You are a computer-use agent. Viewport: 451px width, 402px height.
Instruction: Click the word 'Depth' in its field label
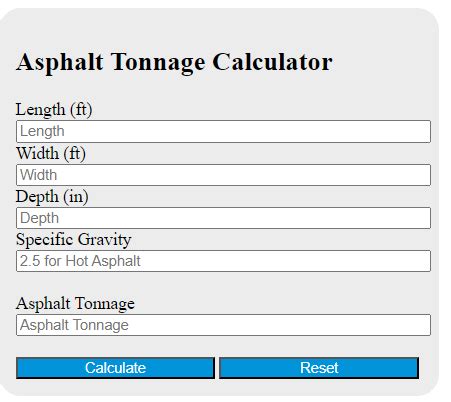click(37, 197)
